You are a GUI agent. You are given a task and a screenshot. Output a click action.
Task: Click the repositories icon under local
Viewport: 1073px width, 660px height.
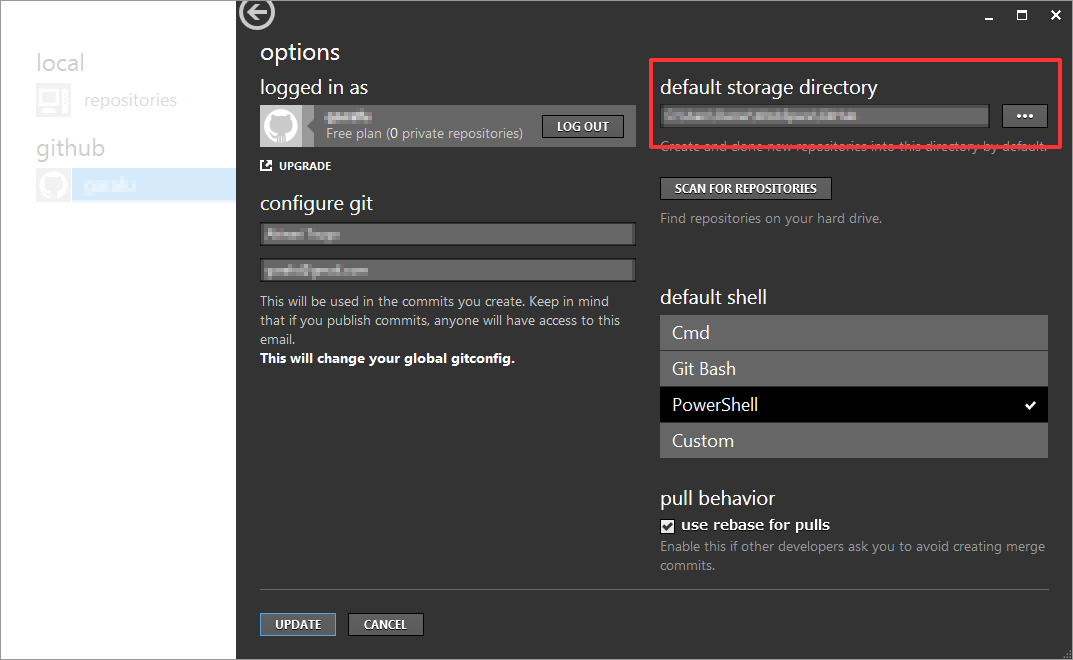[52, 99]
